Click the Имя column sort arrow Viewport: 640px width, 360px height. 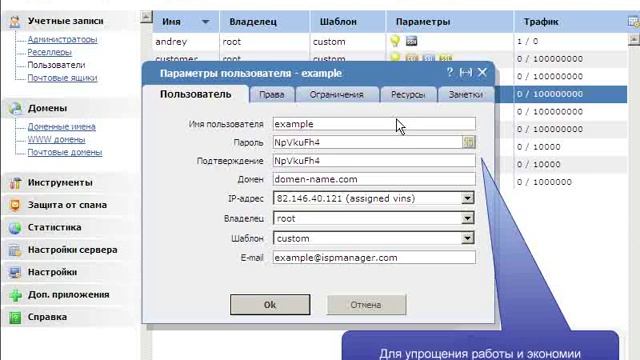pos(205,22)
